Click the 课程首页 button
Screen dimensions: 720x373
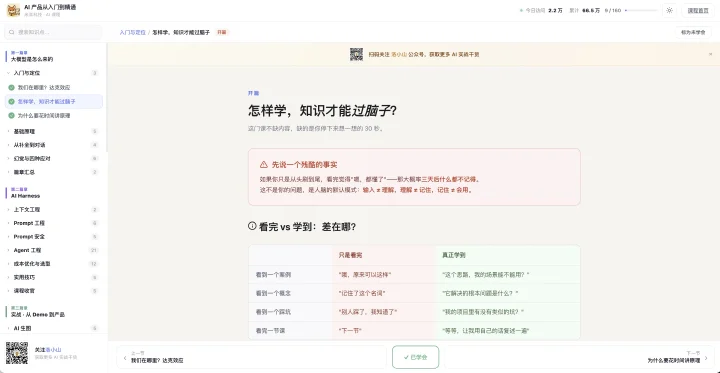coord(698,10)
